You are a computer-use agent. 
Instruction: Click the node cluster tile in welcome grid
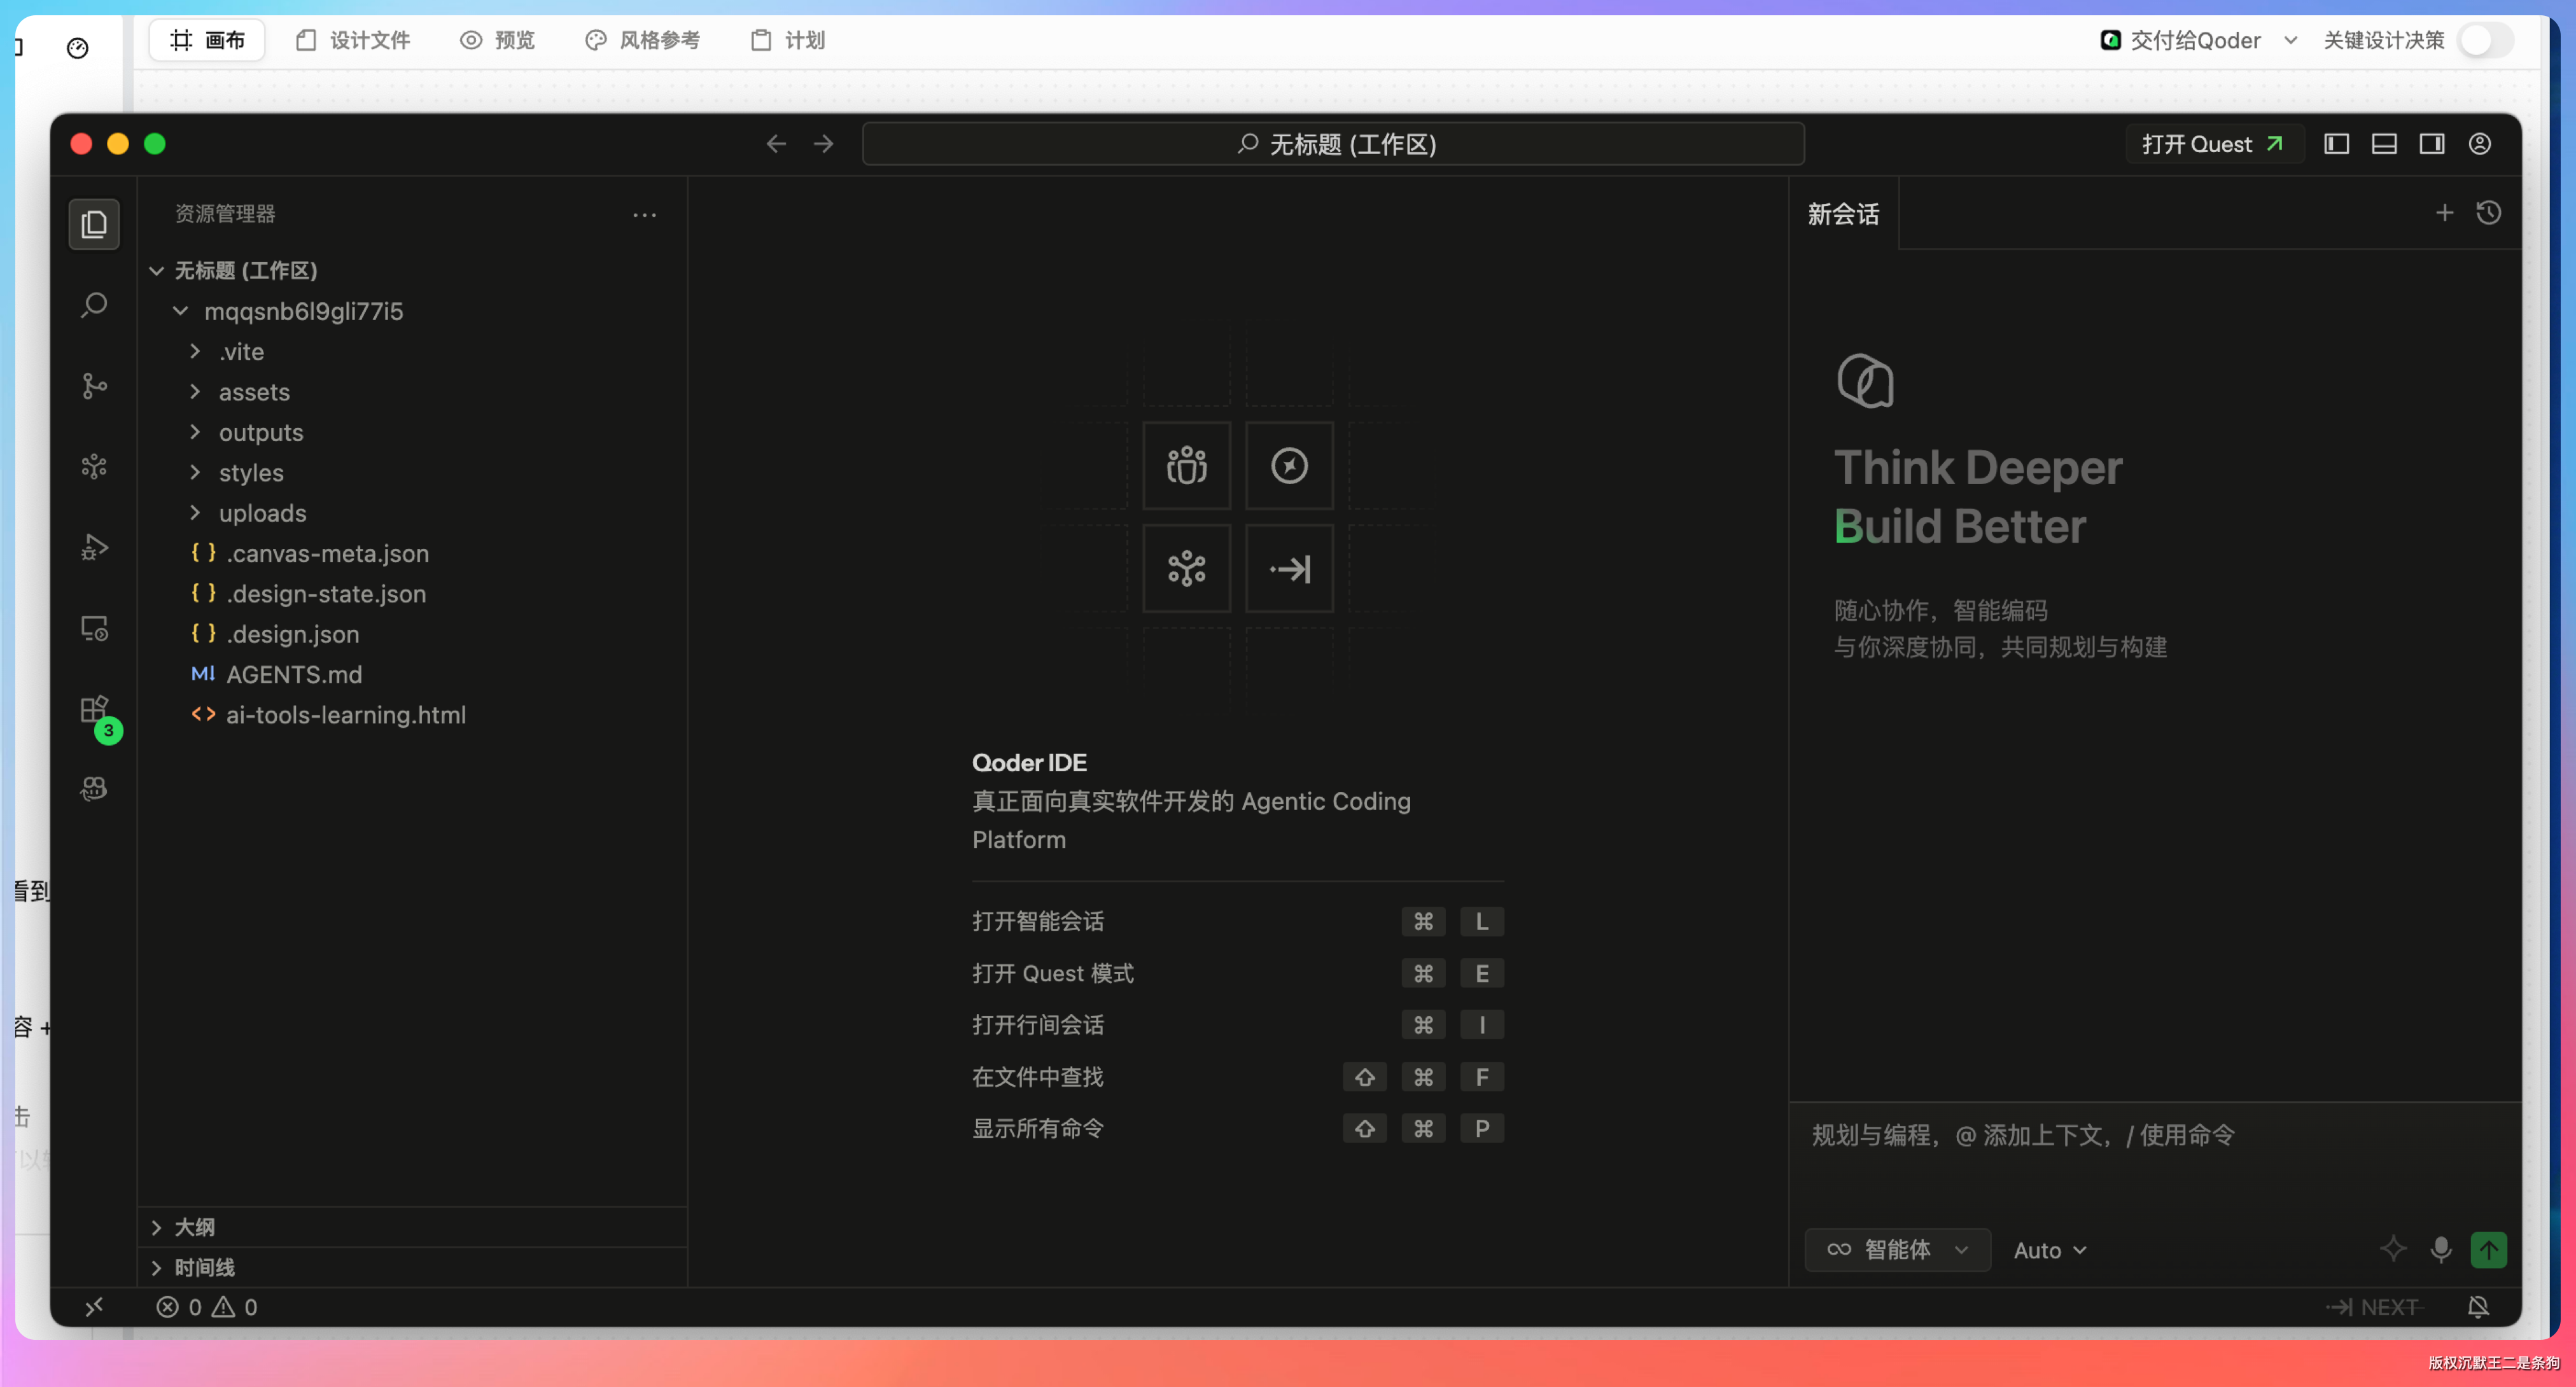(1187, 569)
